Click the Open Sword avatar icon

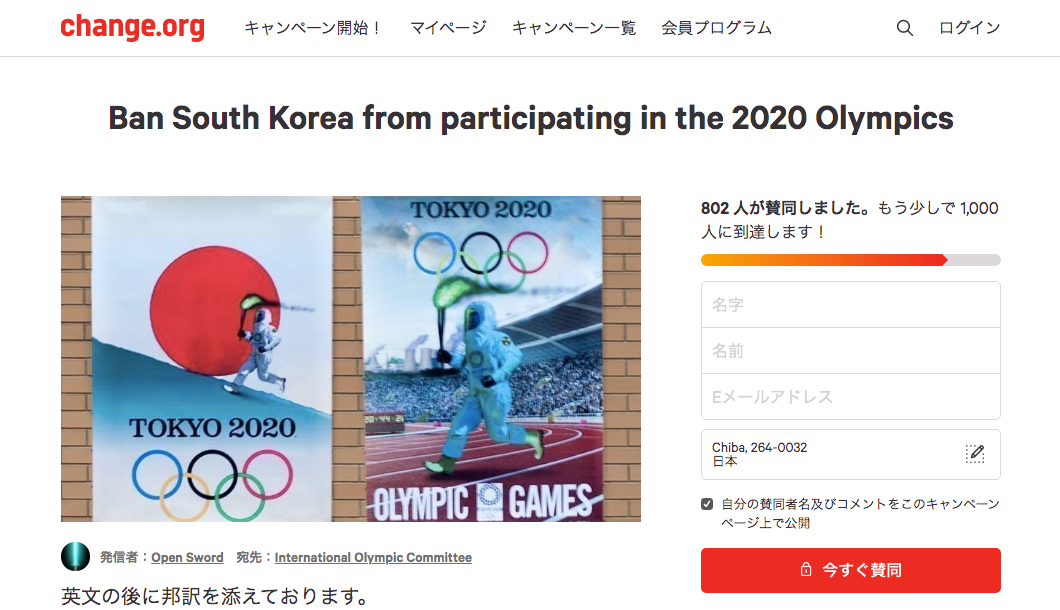(x=76, y=557)
